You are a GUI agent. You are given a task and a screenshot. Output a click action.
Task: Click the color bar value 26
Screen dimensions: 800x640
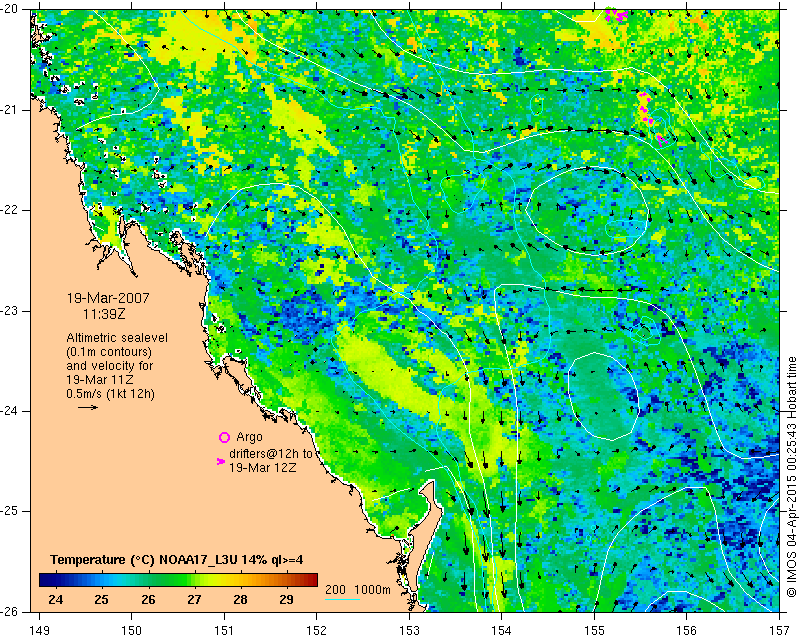pos(148,599)
